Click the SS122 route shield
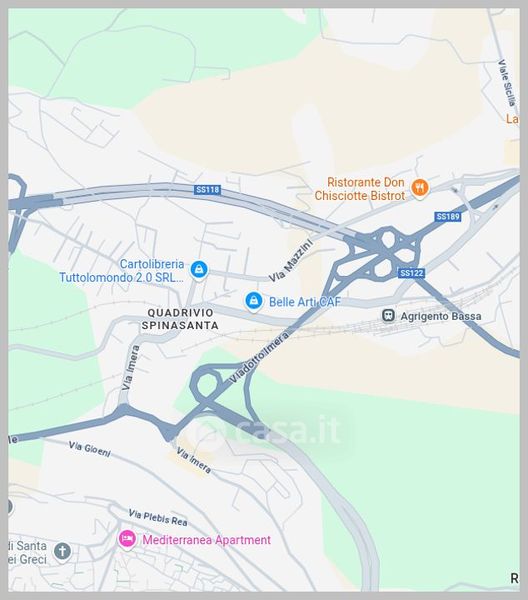Image resolution: width=528 pixels, height=600 pixels. tap(411, 273)
